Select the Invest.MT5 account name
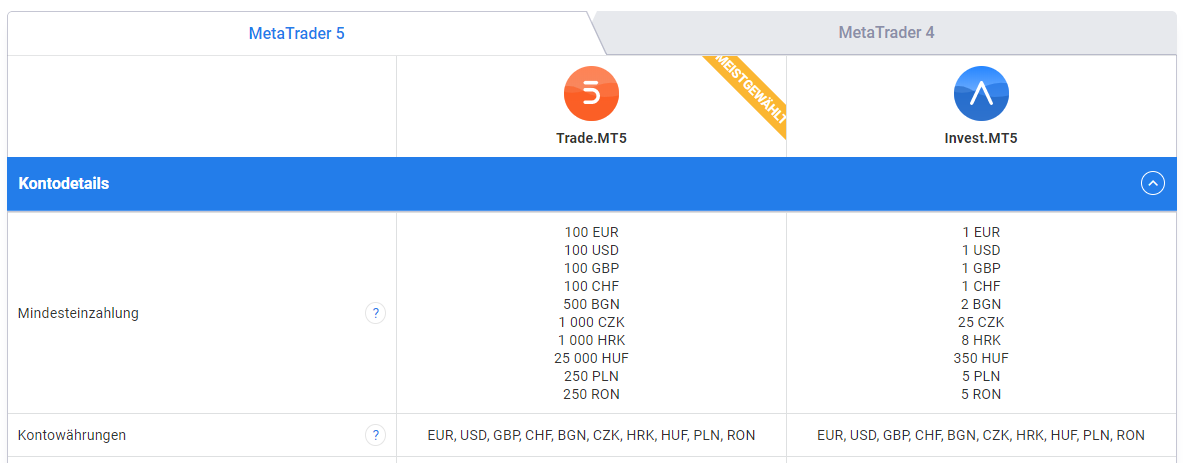 (981, 139)
